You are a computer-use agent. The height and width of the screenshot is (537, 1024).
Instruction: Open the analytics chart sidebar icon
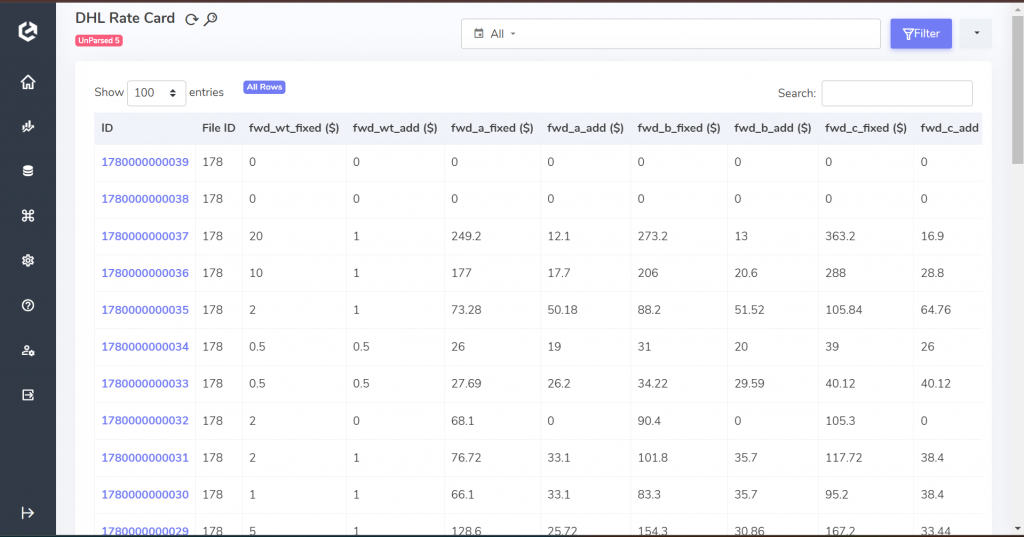point(27,127)
